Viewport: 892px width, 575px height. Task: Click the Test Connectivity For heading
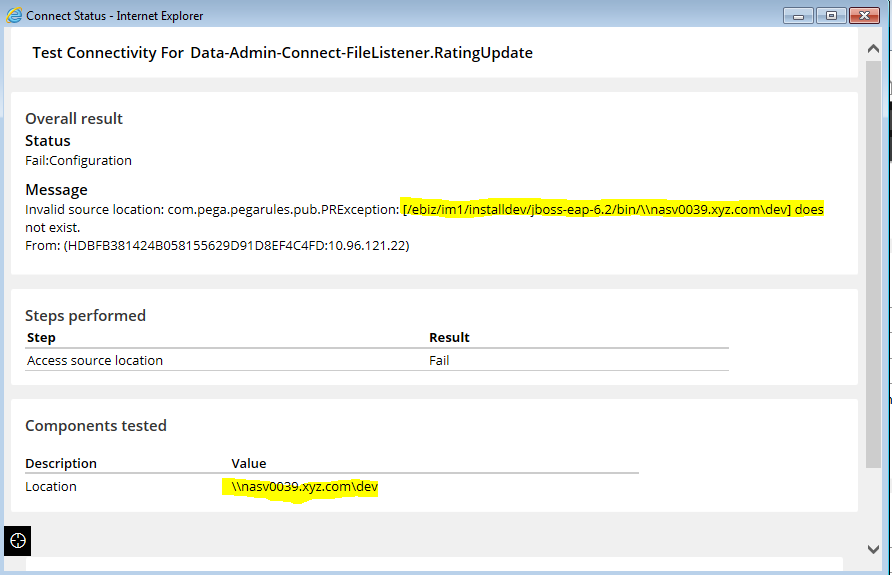[282, 53]
